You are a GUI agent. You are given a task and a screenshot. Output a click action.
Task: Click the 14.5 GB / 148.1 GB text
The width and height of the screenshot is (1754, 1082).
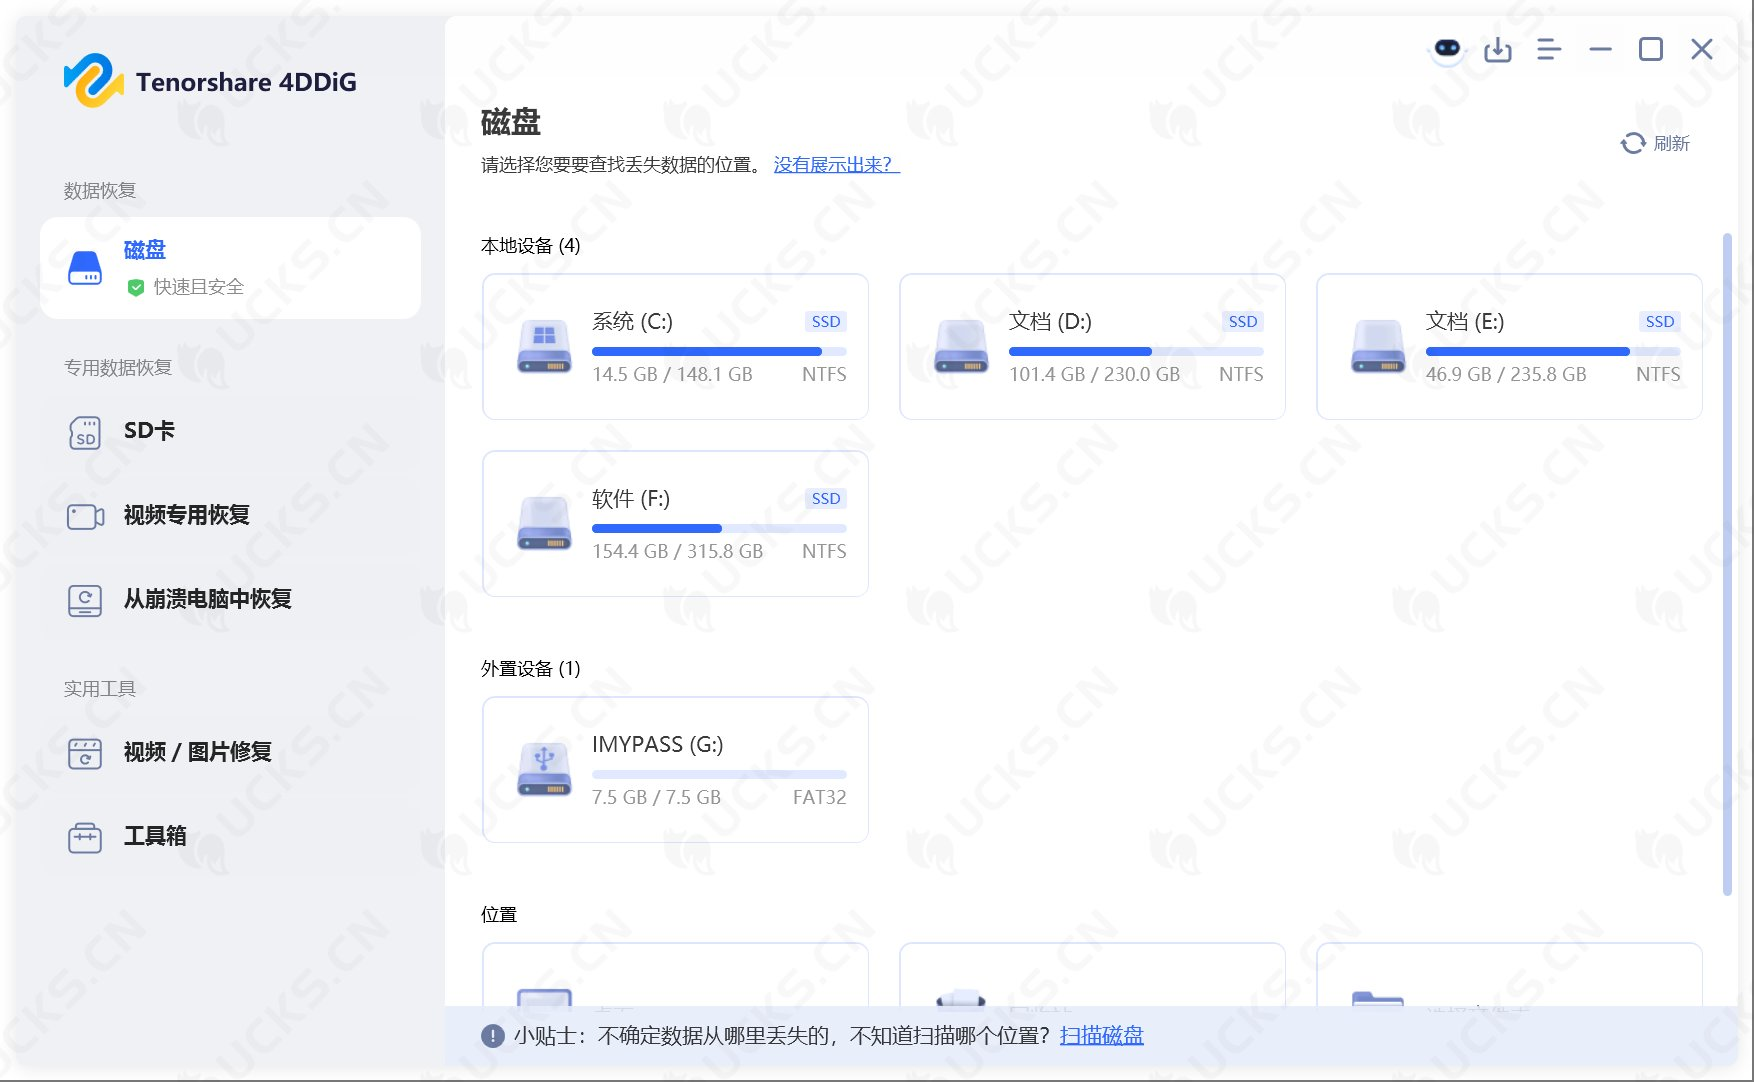coord(672,374)
